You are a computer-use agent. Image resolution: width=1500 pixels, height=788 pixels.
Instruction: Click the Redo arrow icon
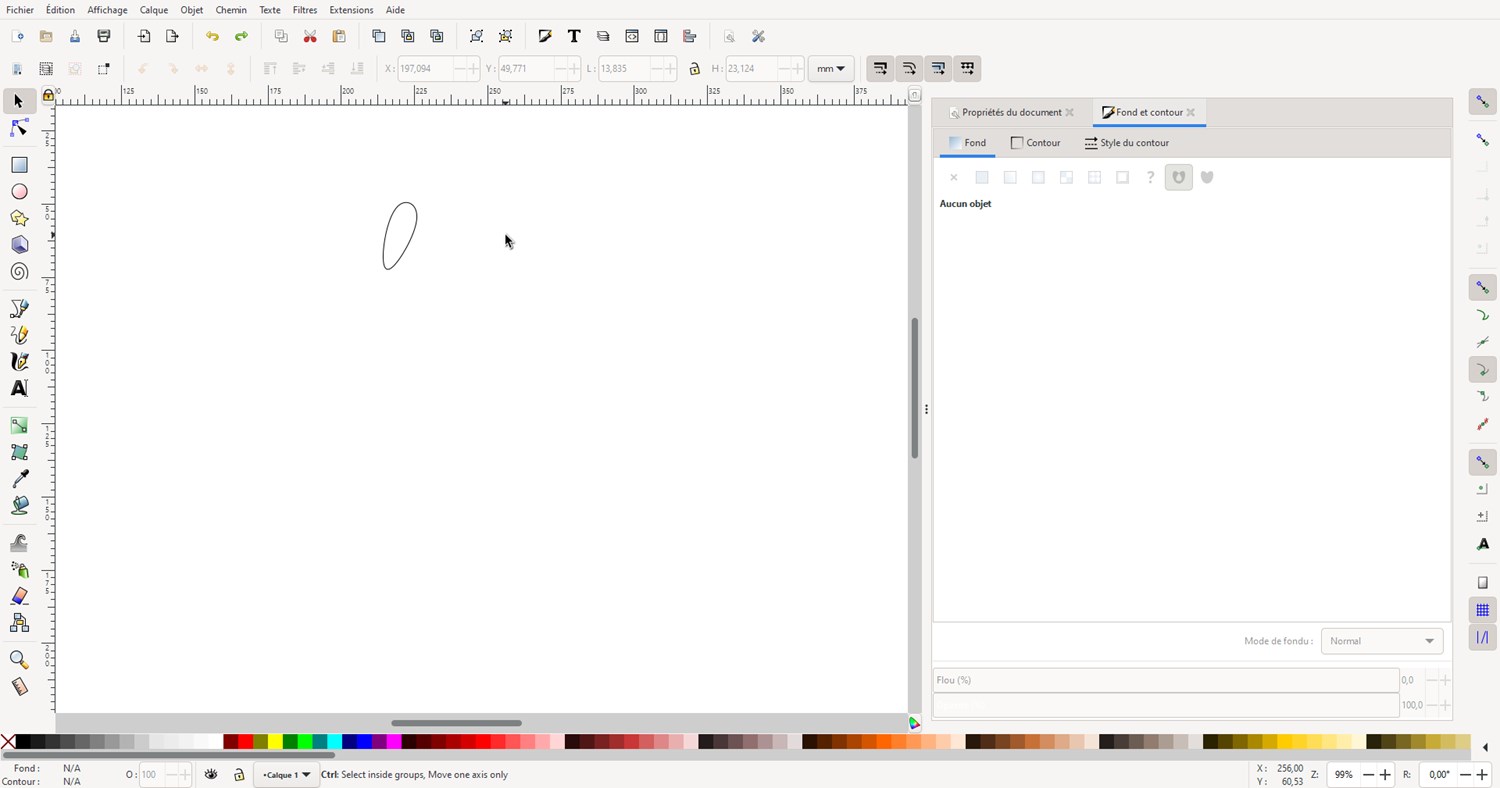click(x=241, y=36)
